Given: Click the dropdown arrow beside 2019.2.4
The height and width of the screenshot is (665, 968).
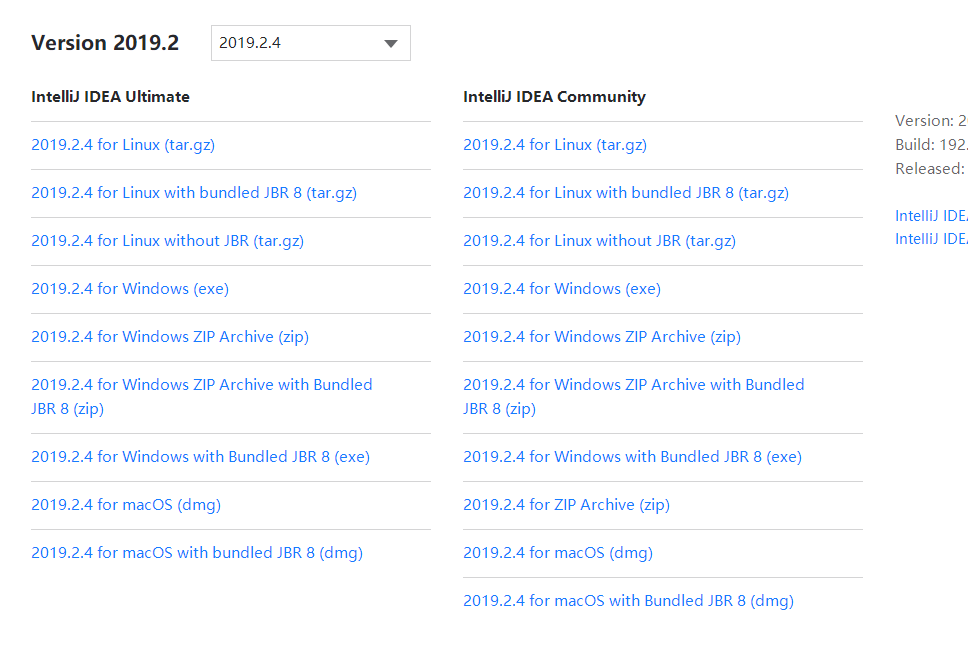Looking at the screenshot, I should [x=391, y=43].
